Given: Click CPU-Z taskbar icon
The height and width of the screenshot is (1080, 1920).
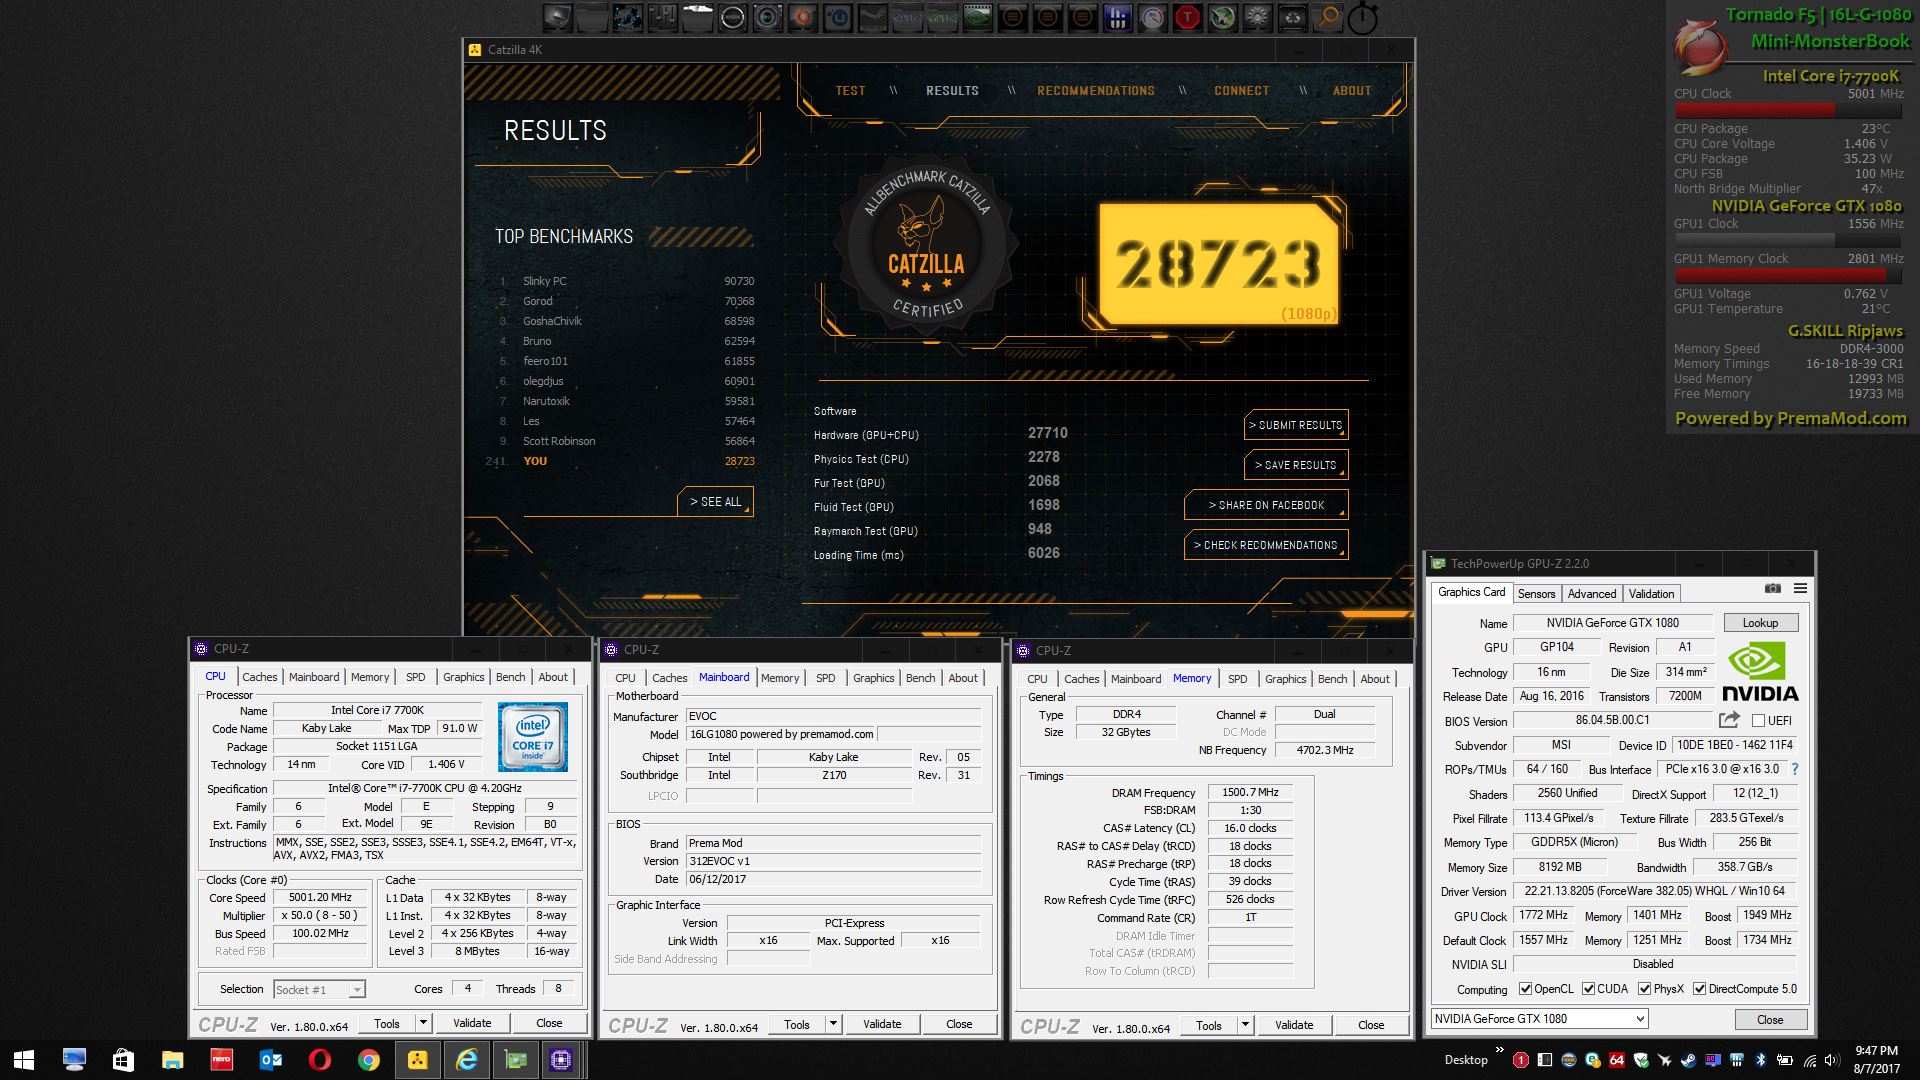Looking at the screenshot, I should (x=561, y=1060).
